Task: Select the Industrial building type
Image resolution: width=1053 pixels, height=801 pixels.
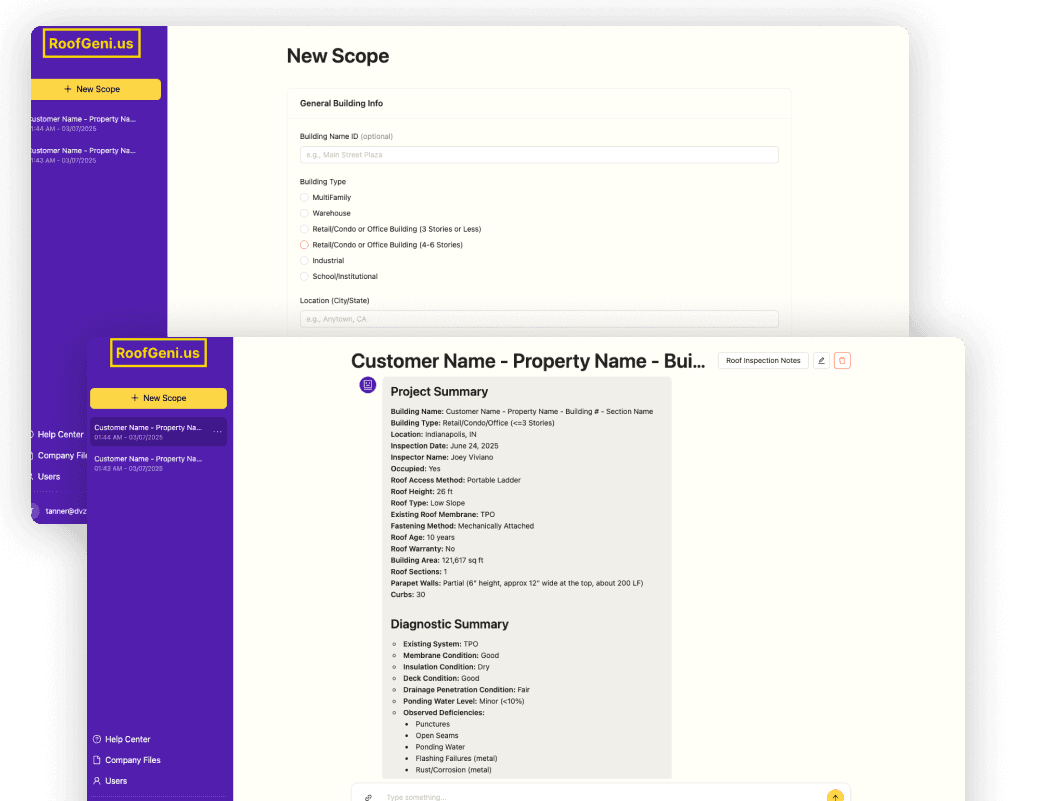Action: pyautogui.click(x=305, y=261)
